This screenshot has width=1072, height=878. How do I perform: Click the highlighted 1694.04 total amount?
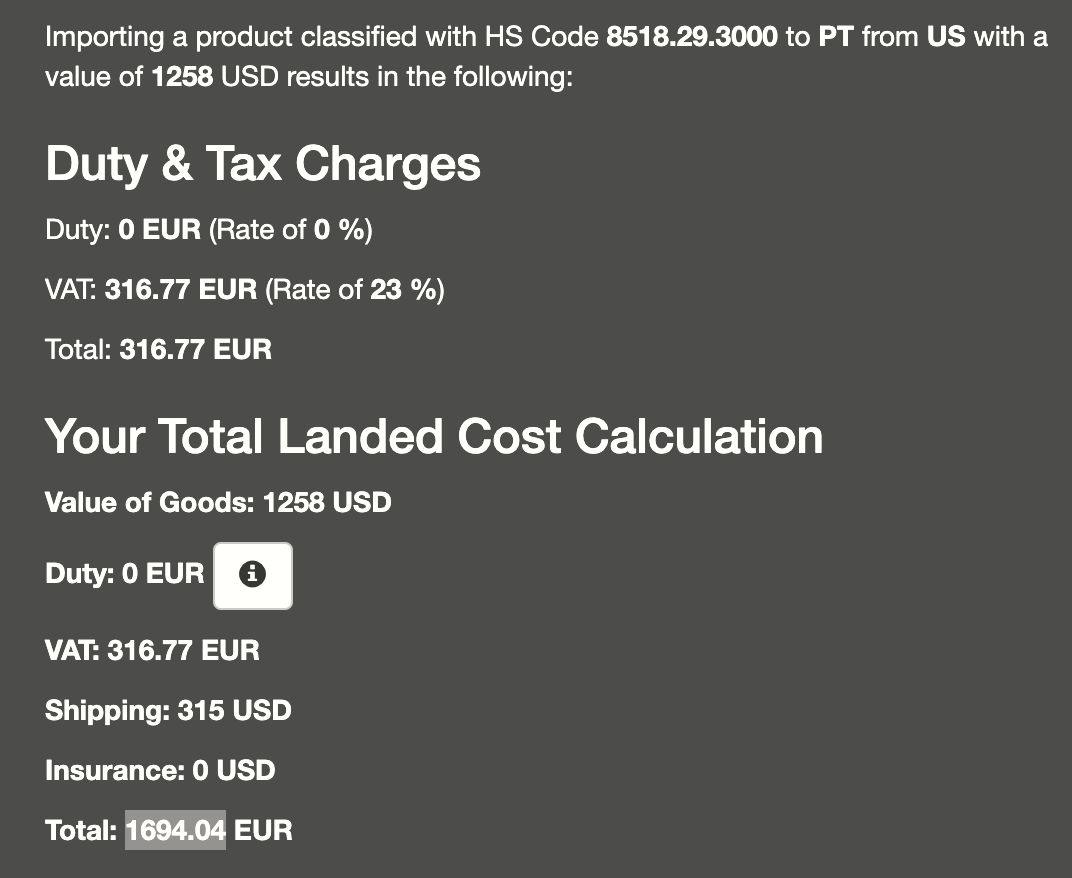176,830
